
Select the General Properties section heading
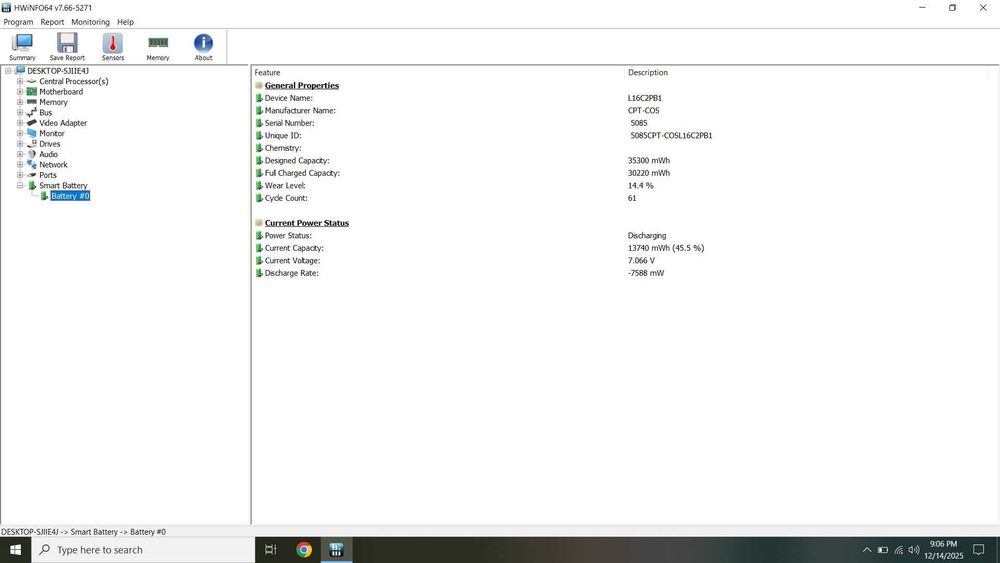302,85
